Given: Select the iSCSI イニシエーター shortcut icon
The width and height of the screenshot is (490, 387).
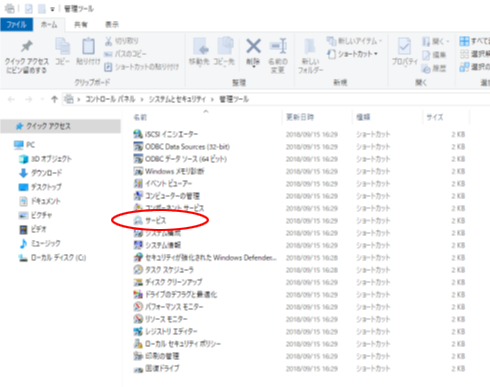Looking at the screenshot, I should click(138, 134).
